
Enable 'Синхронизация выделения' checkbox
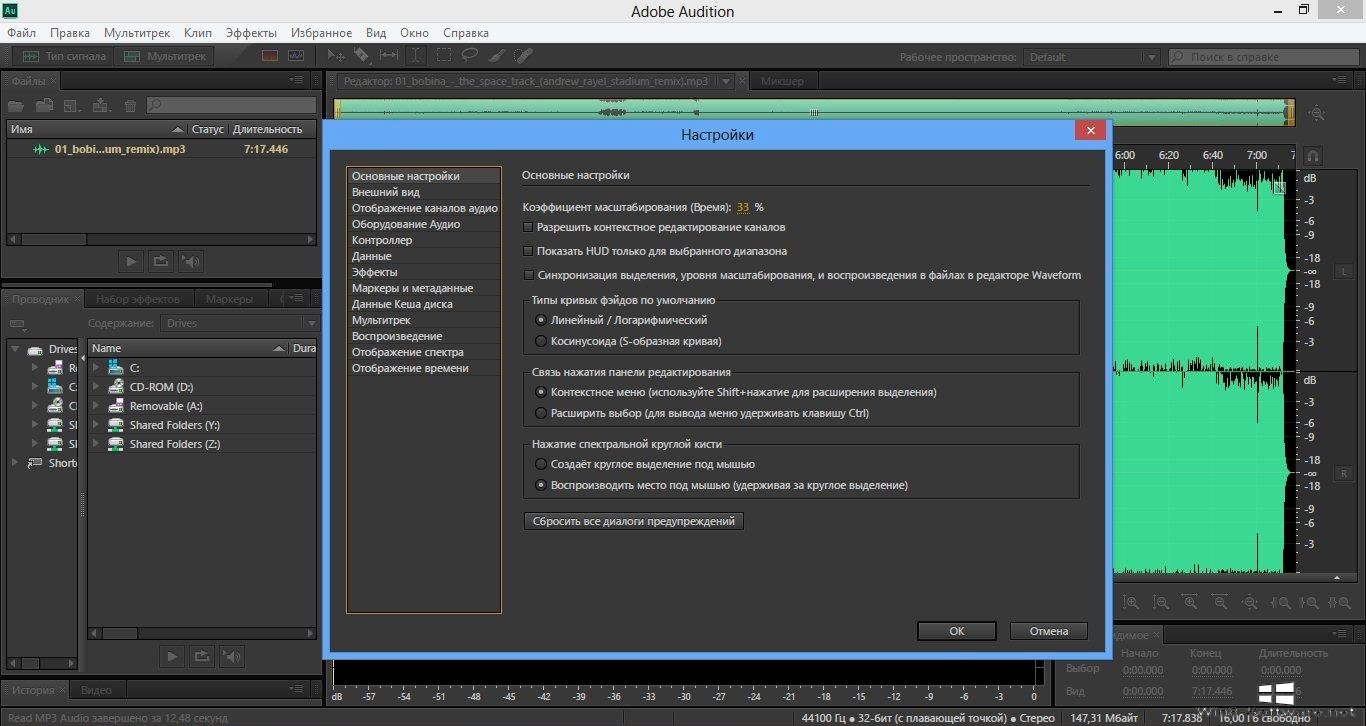[529, 275]
